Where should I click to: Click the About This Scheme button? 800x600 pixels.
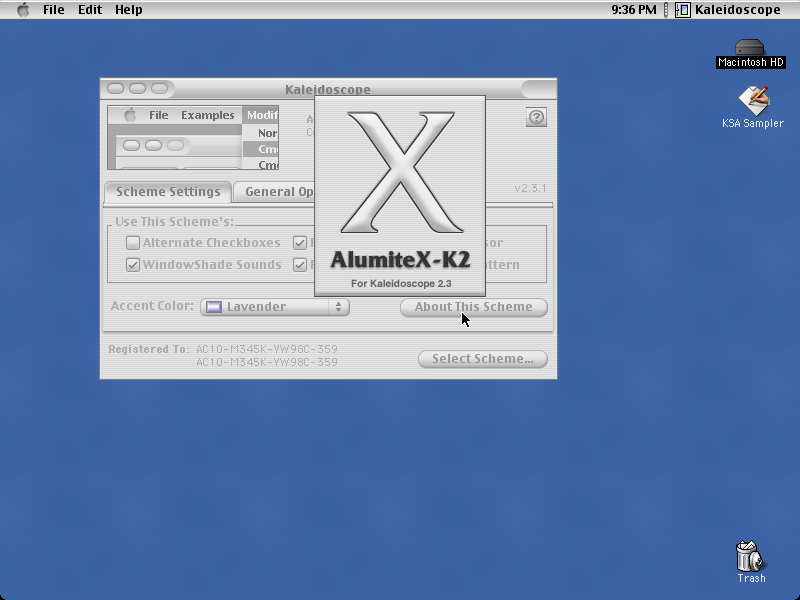(x=473, y=307)
